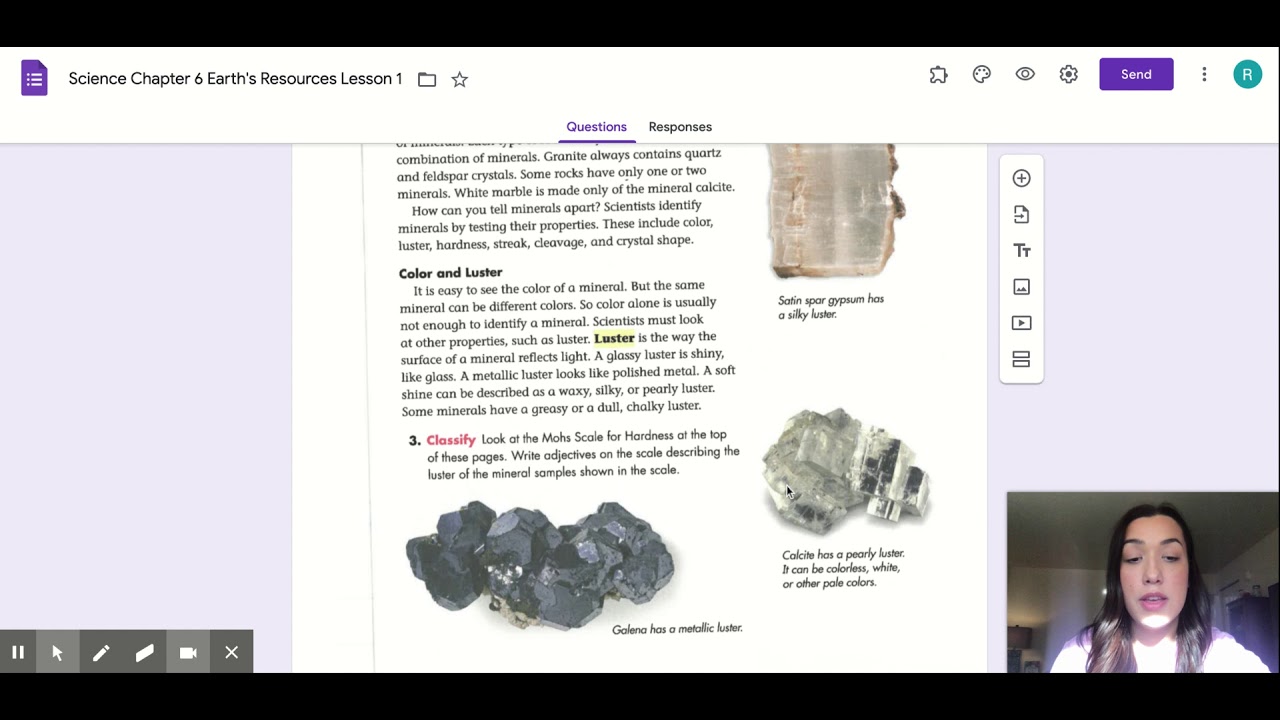
Task: Move form to folder icon
Action: coord(427,79)
